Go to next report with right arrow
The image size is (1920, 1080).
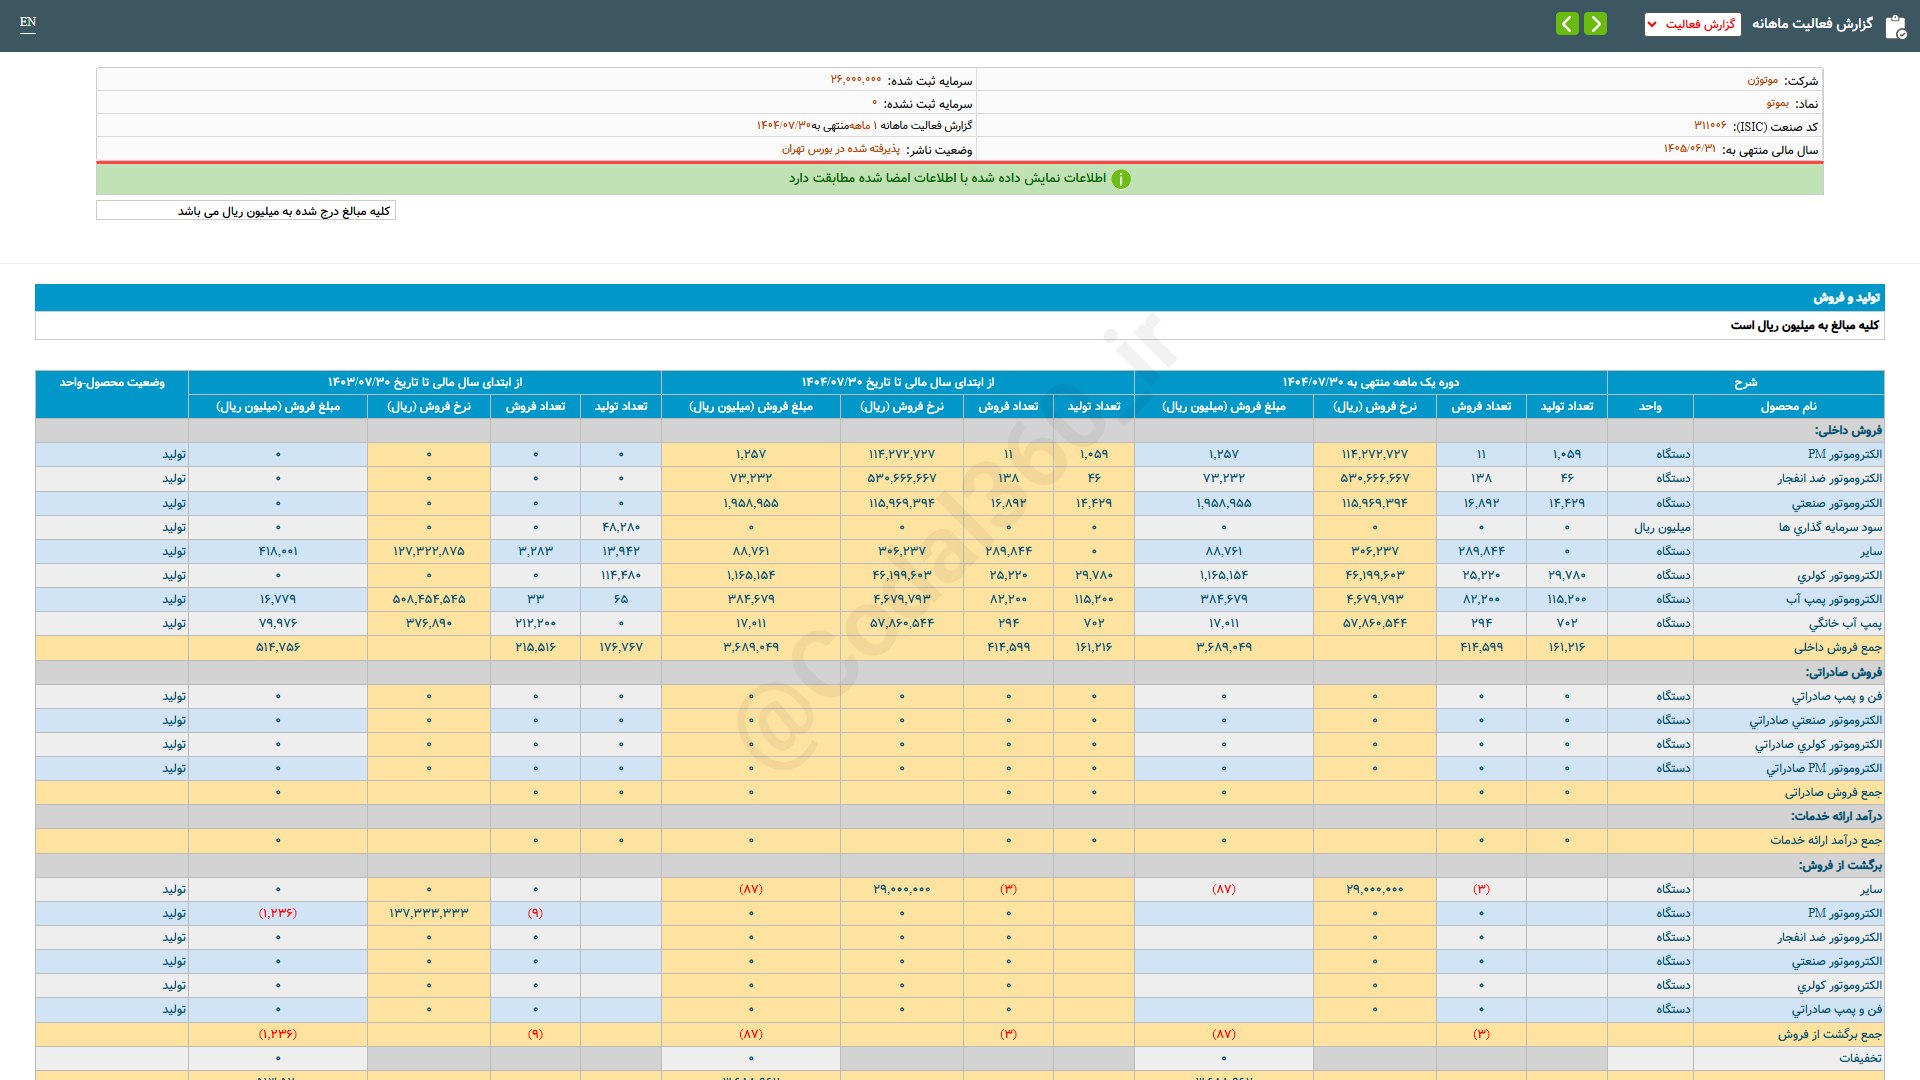1596,23
